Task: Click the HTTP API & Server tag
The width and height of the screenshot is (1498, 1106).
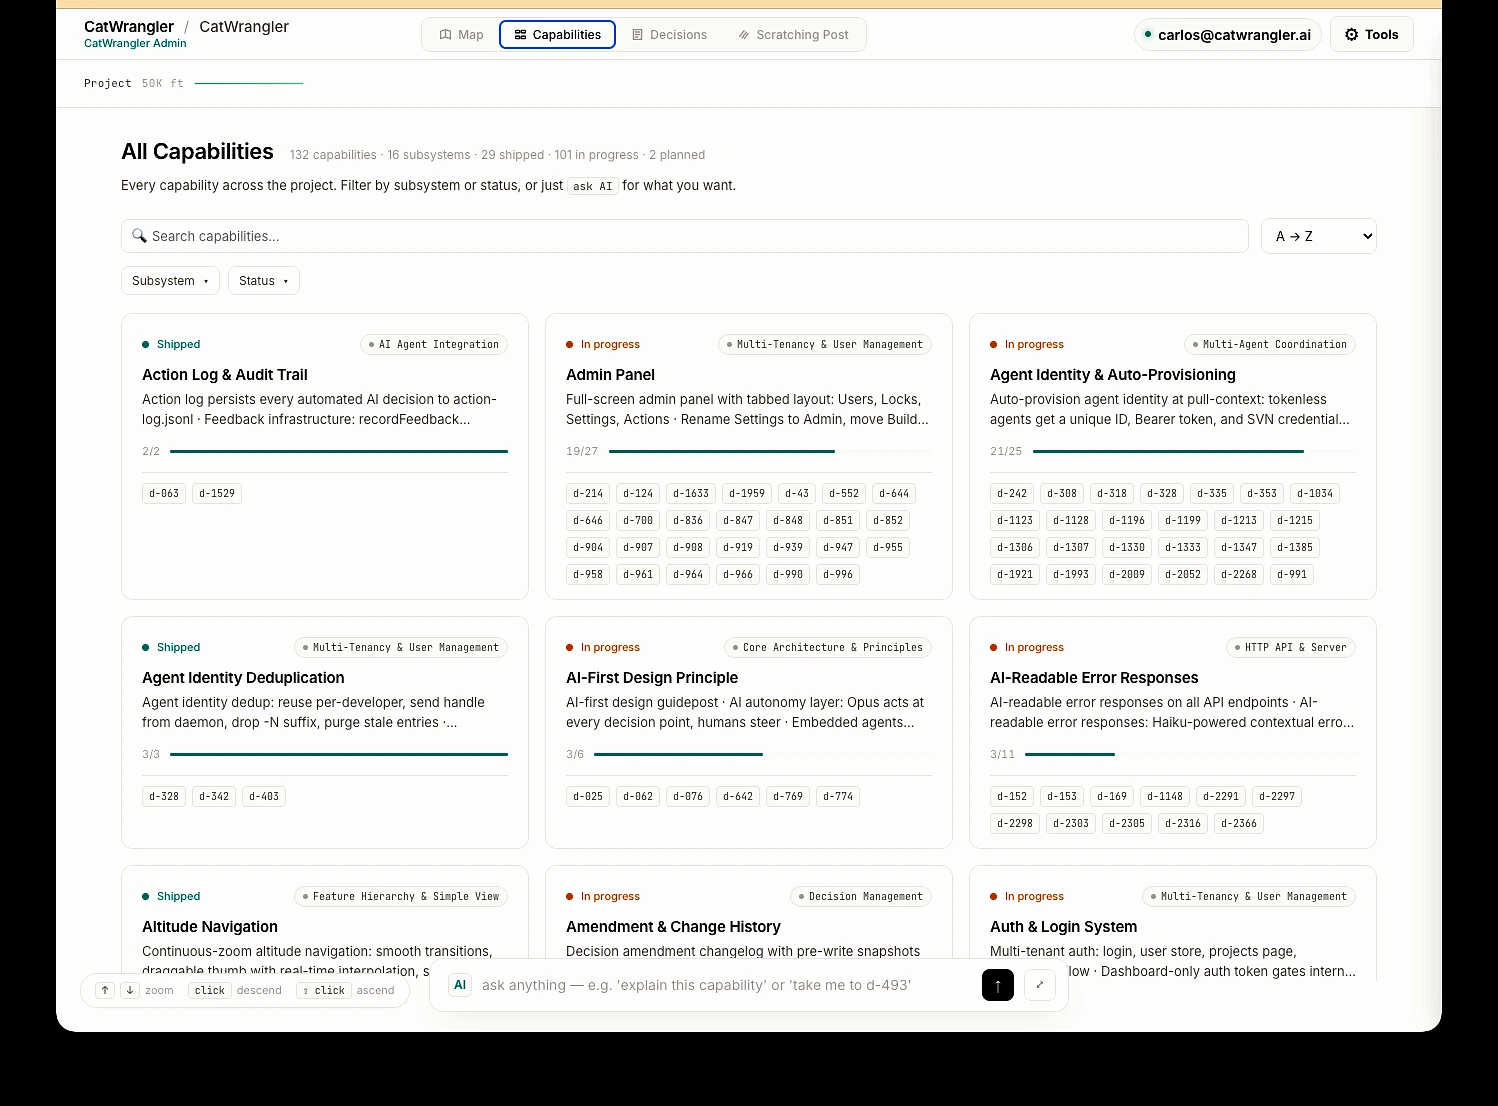Action: point(1291,647)
